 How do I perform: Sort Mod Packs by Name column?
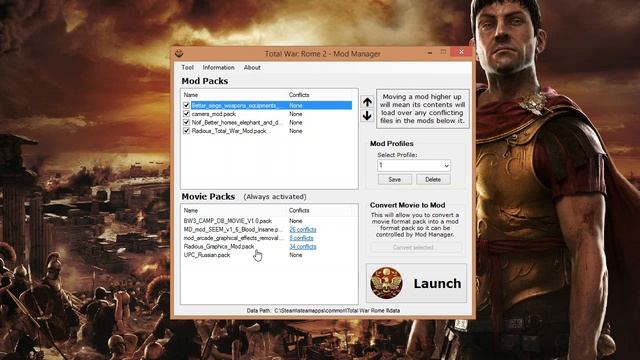[191, 95]
